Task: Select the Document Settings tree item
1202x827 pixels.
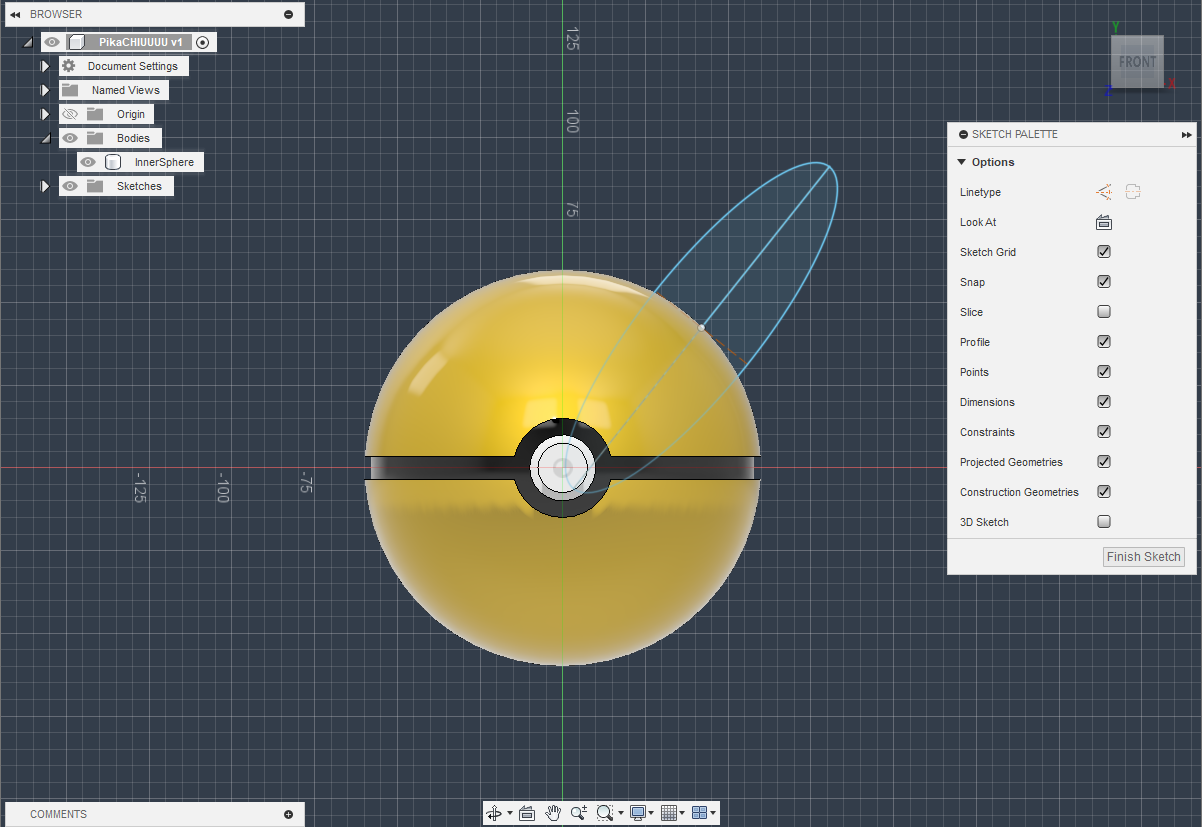Action: click(x=124, y=66)
